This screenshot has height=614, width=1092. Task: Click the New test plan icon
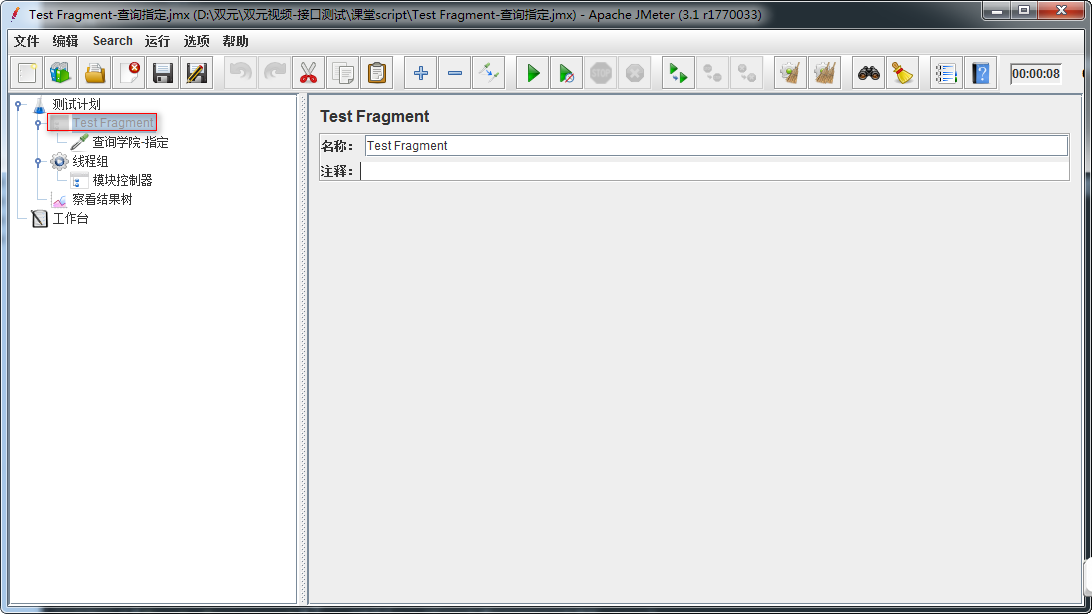tap(27, 73)
